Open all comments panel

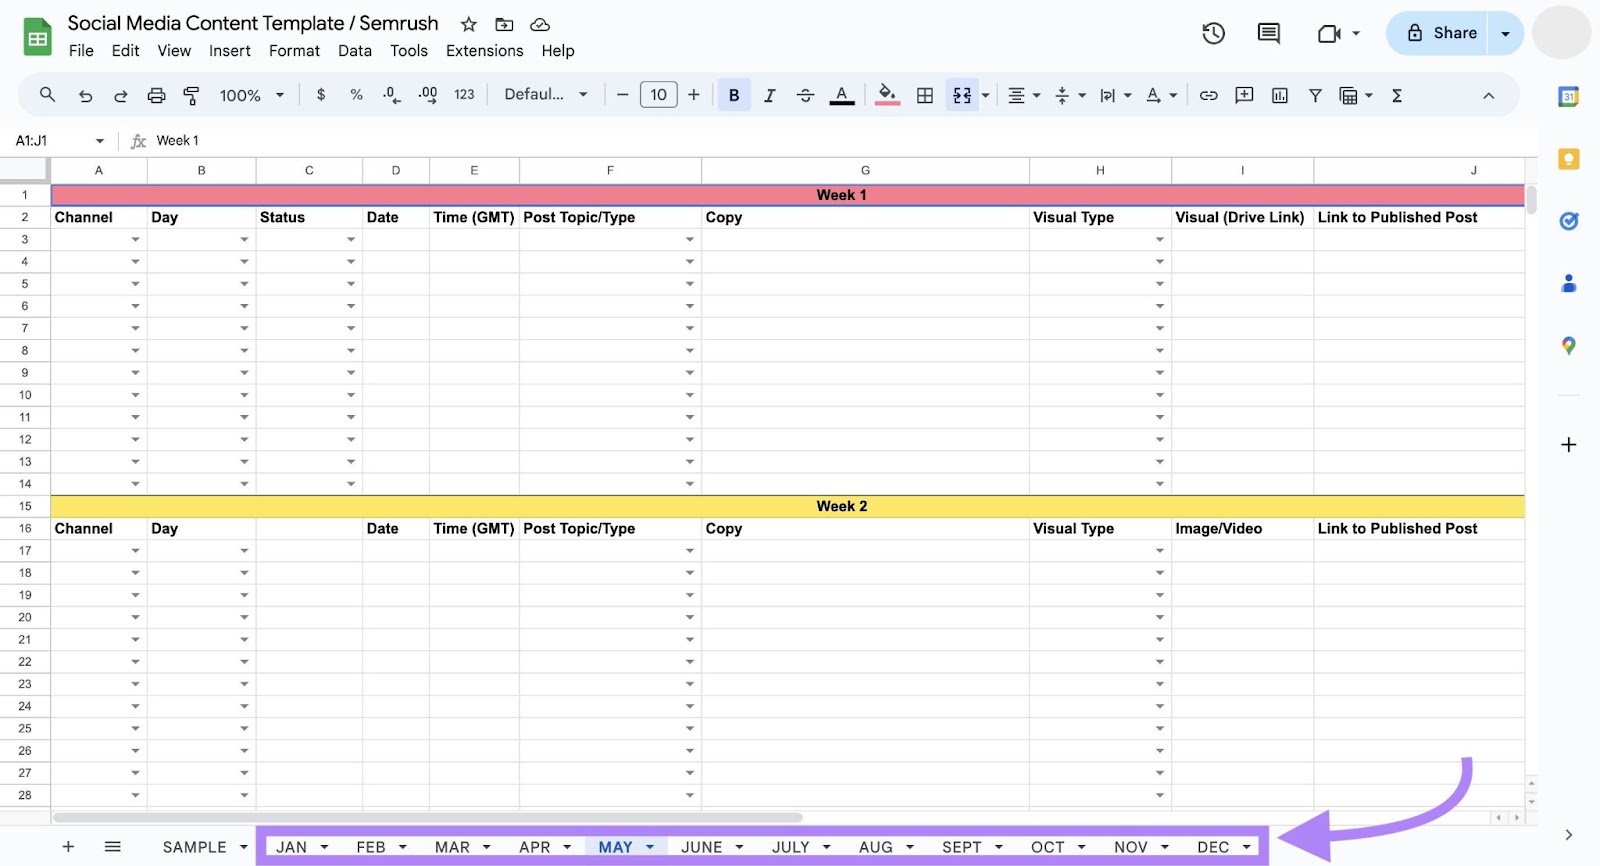click(1268, 33)
